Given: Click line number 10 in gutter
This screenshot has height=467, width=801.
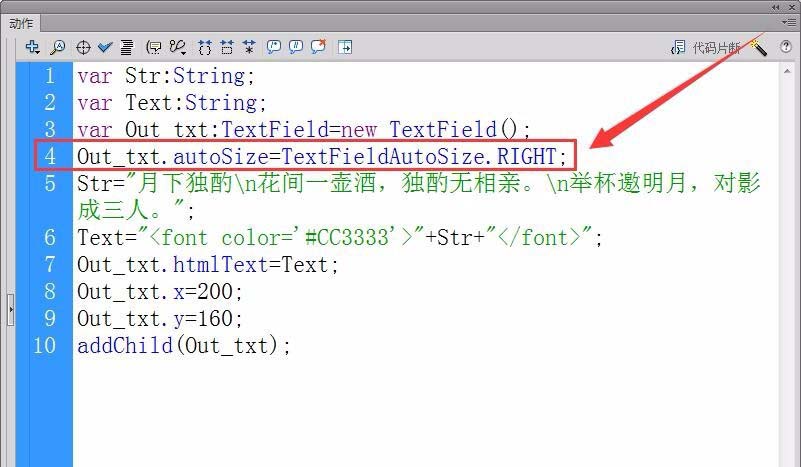Looking at the screenshot, I should pos(45,346).
